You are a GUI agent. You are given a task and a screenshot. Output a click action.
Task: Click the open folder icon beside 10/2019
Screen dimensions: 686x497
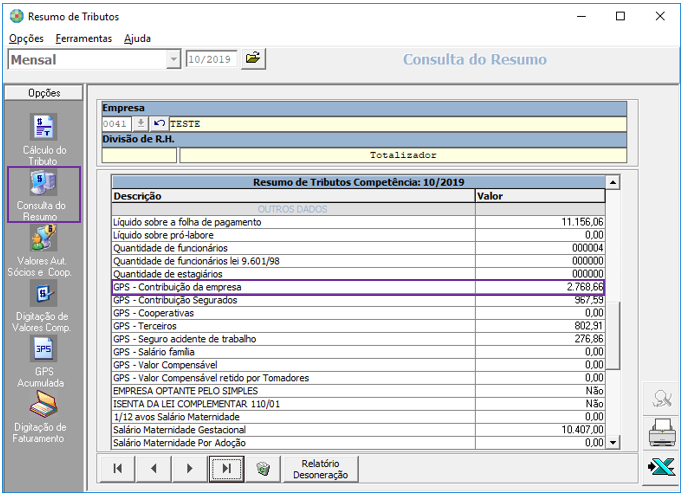253,59
